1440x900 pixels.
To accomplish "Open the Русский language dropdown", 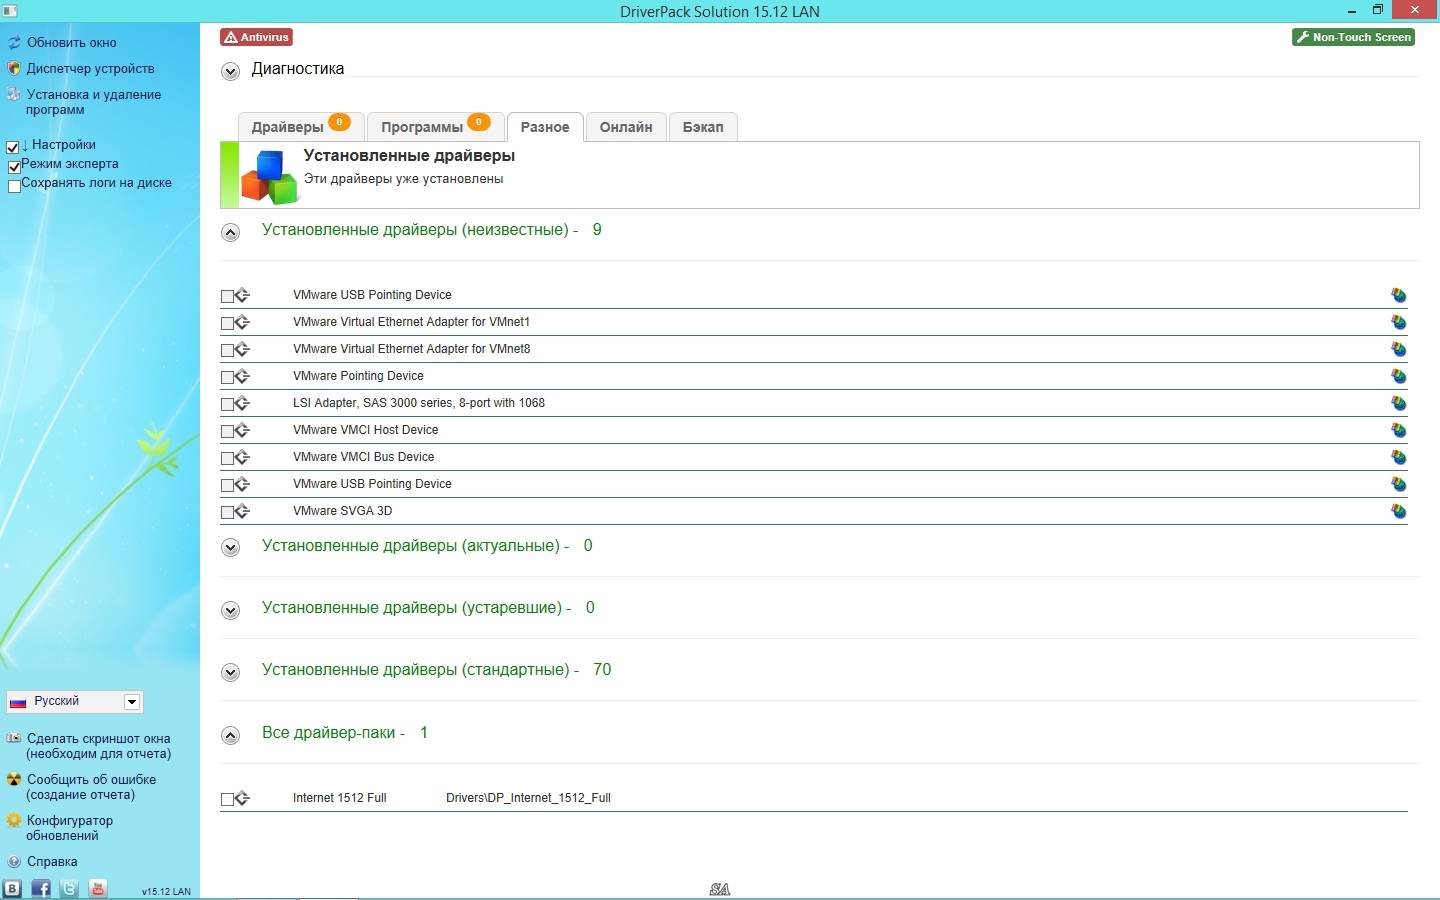I will [75, 702].
